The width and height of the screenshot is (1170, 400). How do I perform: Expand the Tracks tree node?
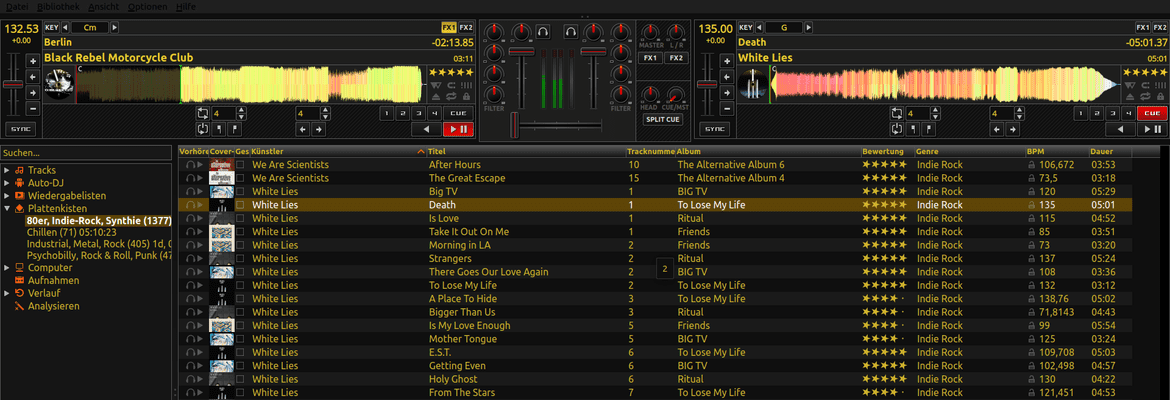7,170
